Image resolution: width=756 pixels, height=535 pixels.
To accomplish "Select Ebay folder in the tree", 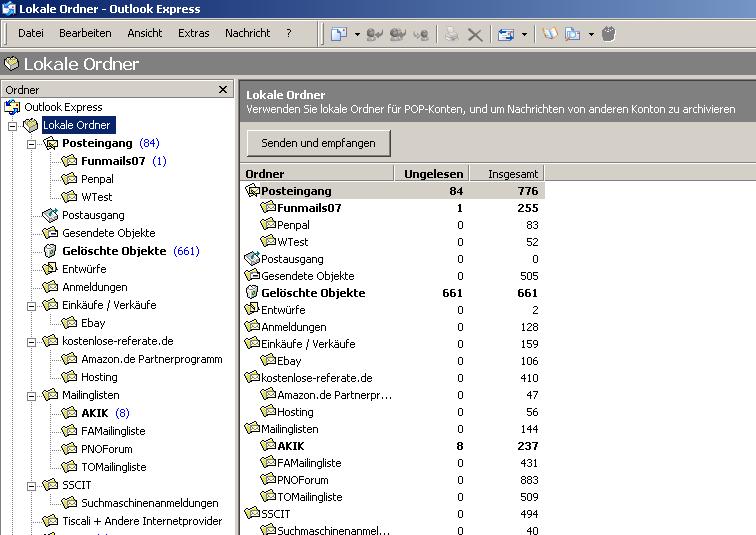I will (93, 323).
